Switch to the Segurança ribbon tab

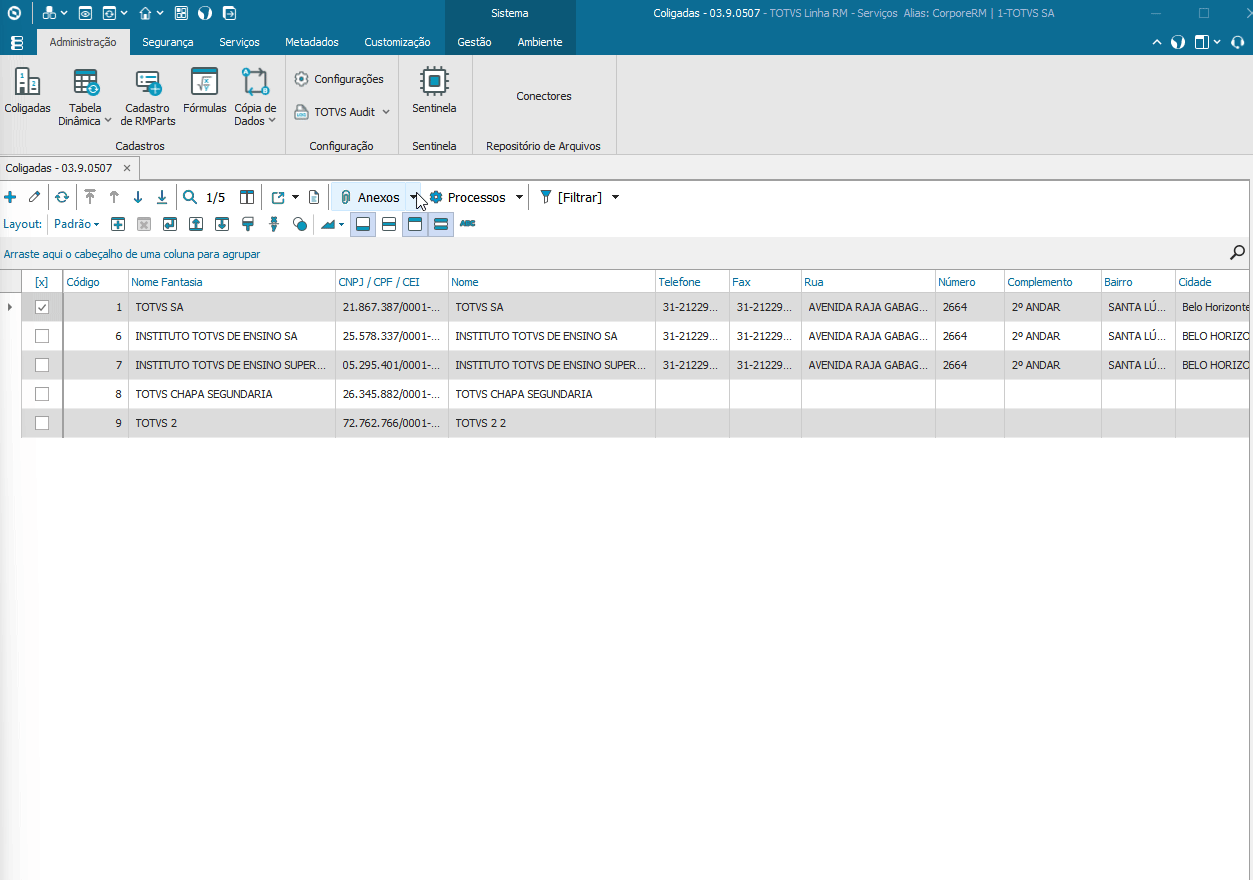(x=167, y=42)
